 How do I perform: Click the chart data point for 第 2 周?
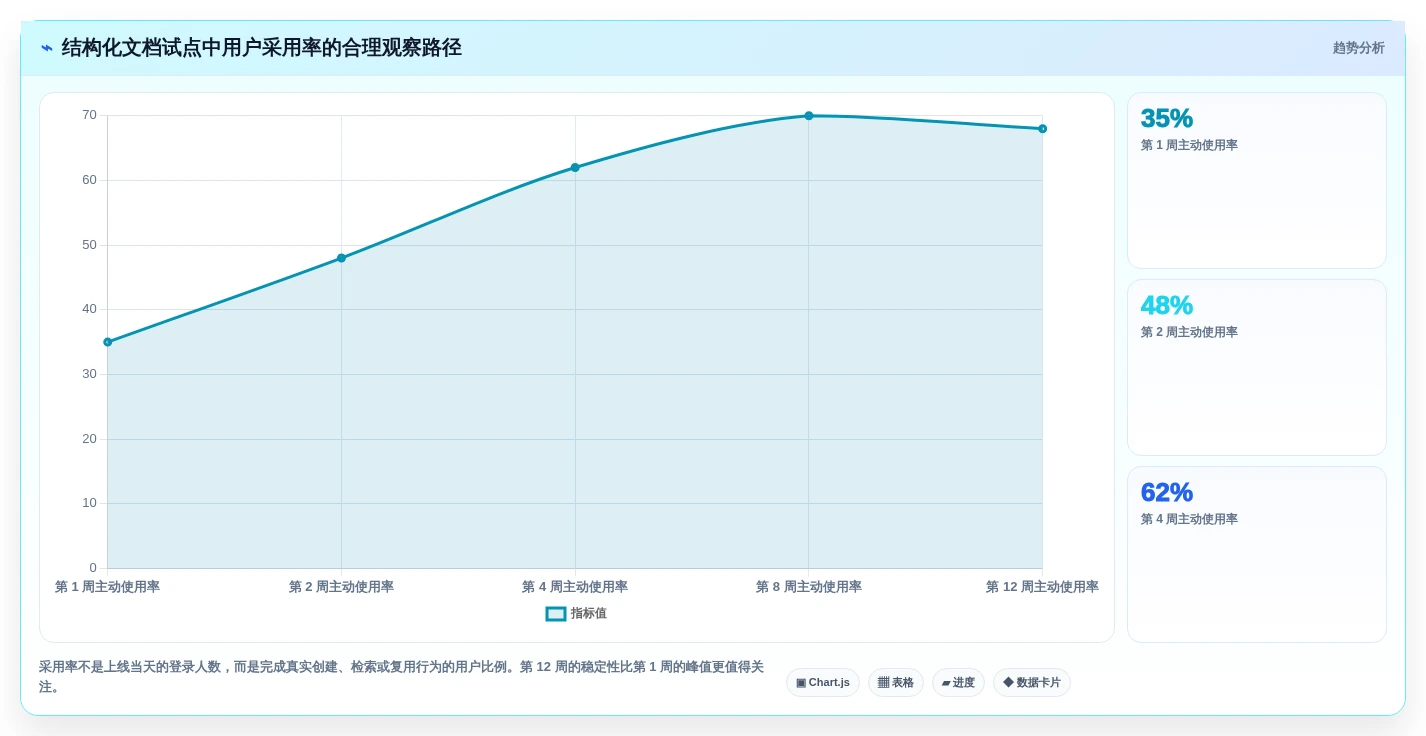341,258
